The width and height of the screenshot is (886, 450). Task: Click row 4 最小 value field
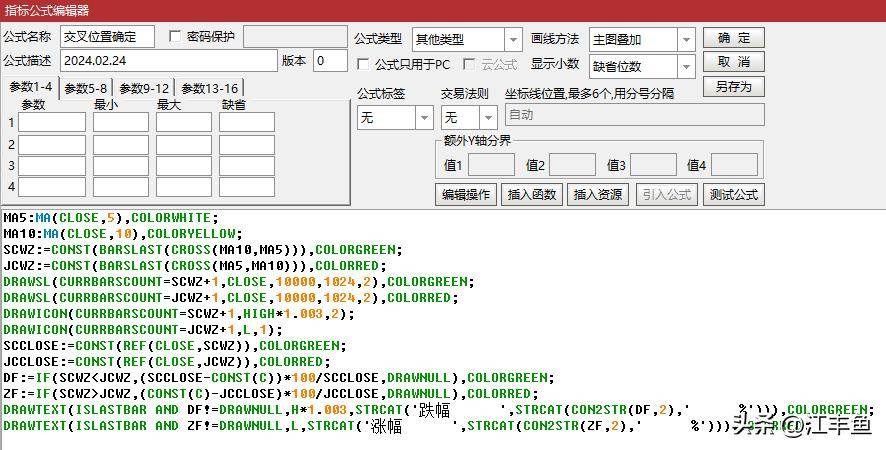pos(121,187)
